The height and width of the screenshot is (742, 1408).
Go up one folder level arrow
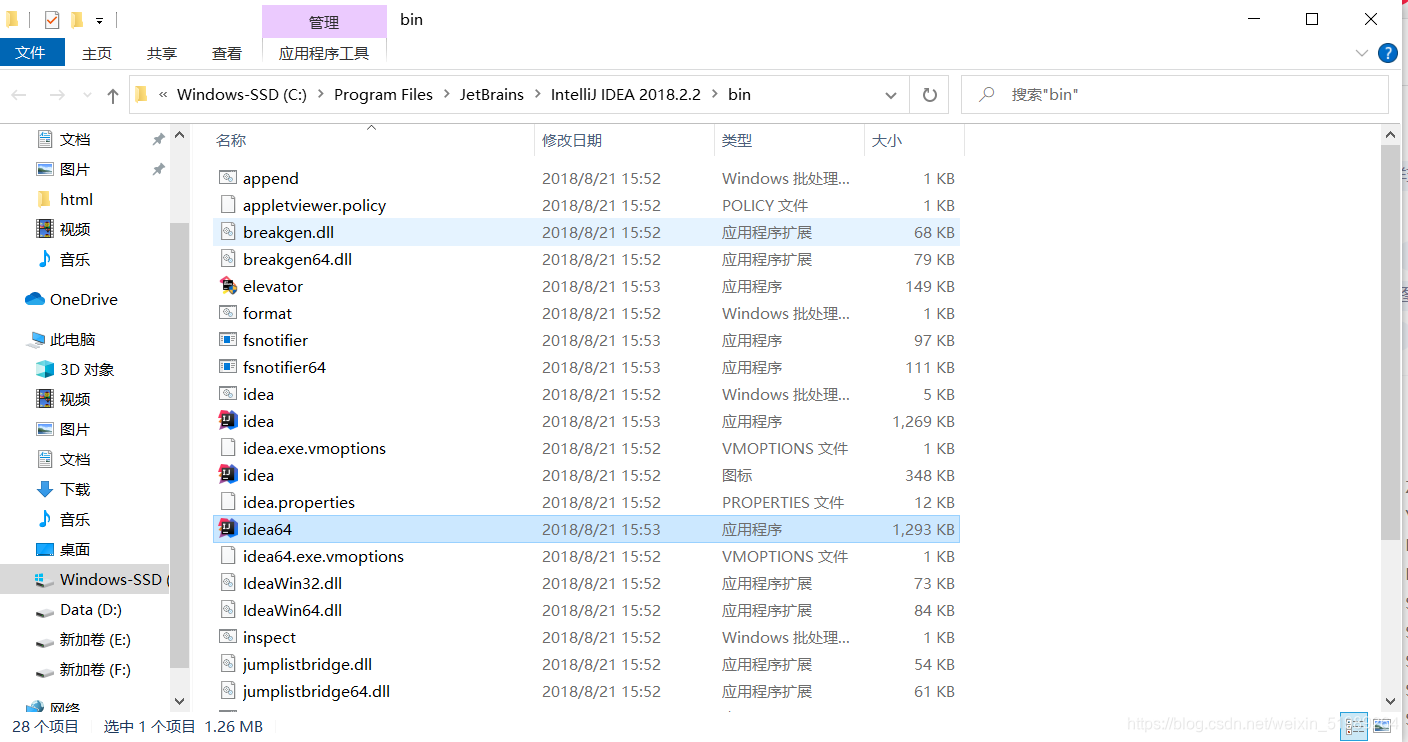(x=113, y=95)
